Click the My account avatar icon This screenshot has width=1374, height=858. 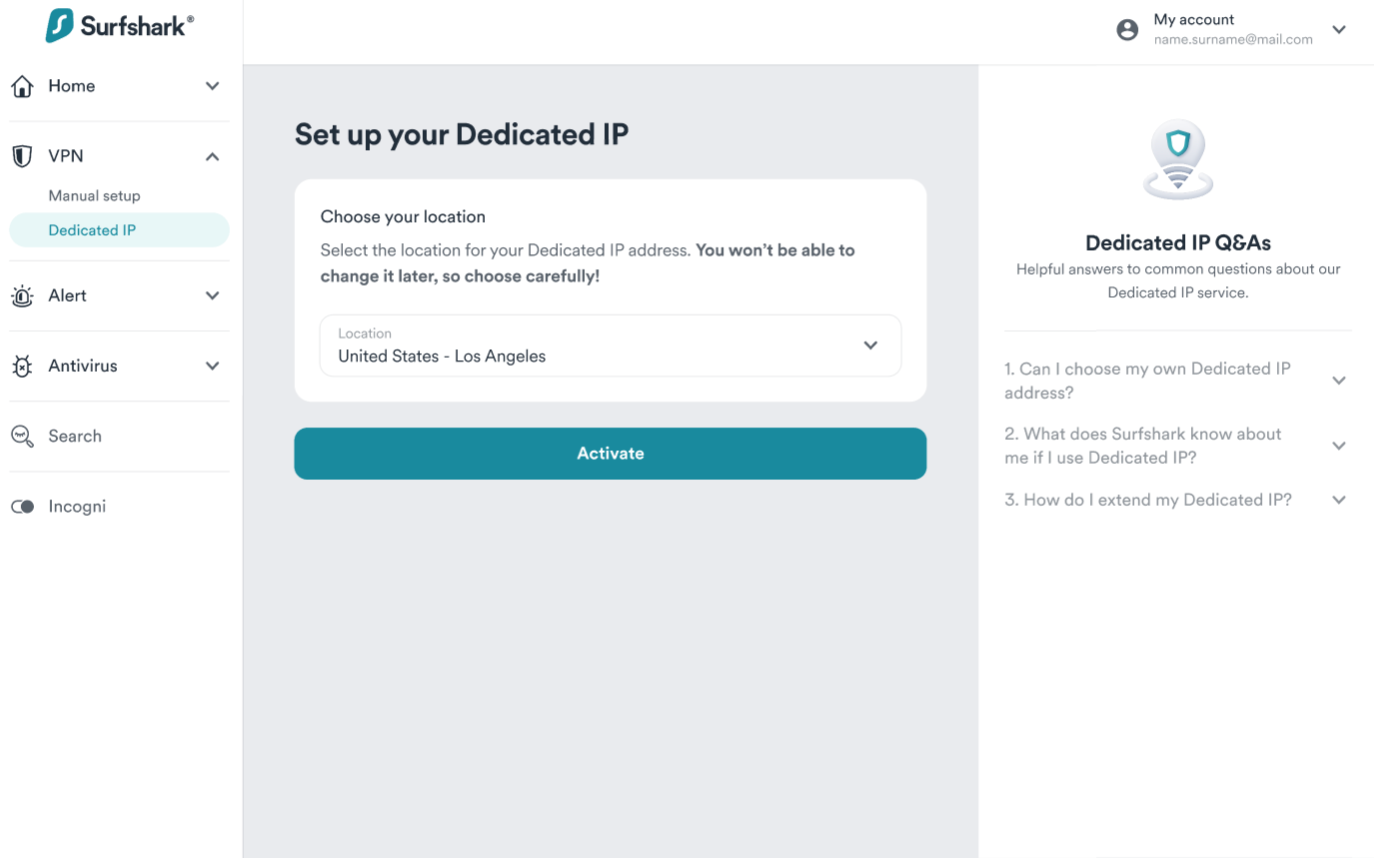pyautogui.click(x=1127, y=30)
